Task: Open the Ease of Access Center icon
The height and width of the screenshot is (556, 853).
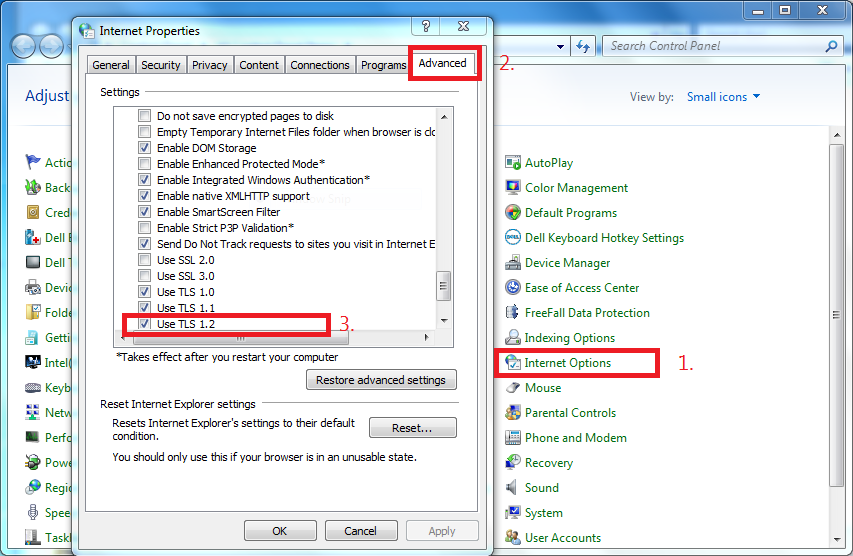Action: coord(512,287)
